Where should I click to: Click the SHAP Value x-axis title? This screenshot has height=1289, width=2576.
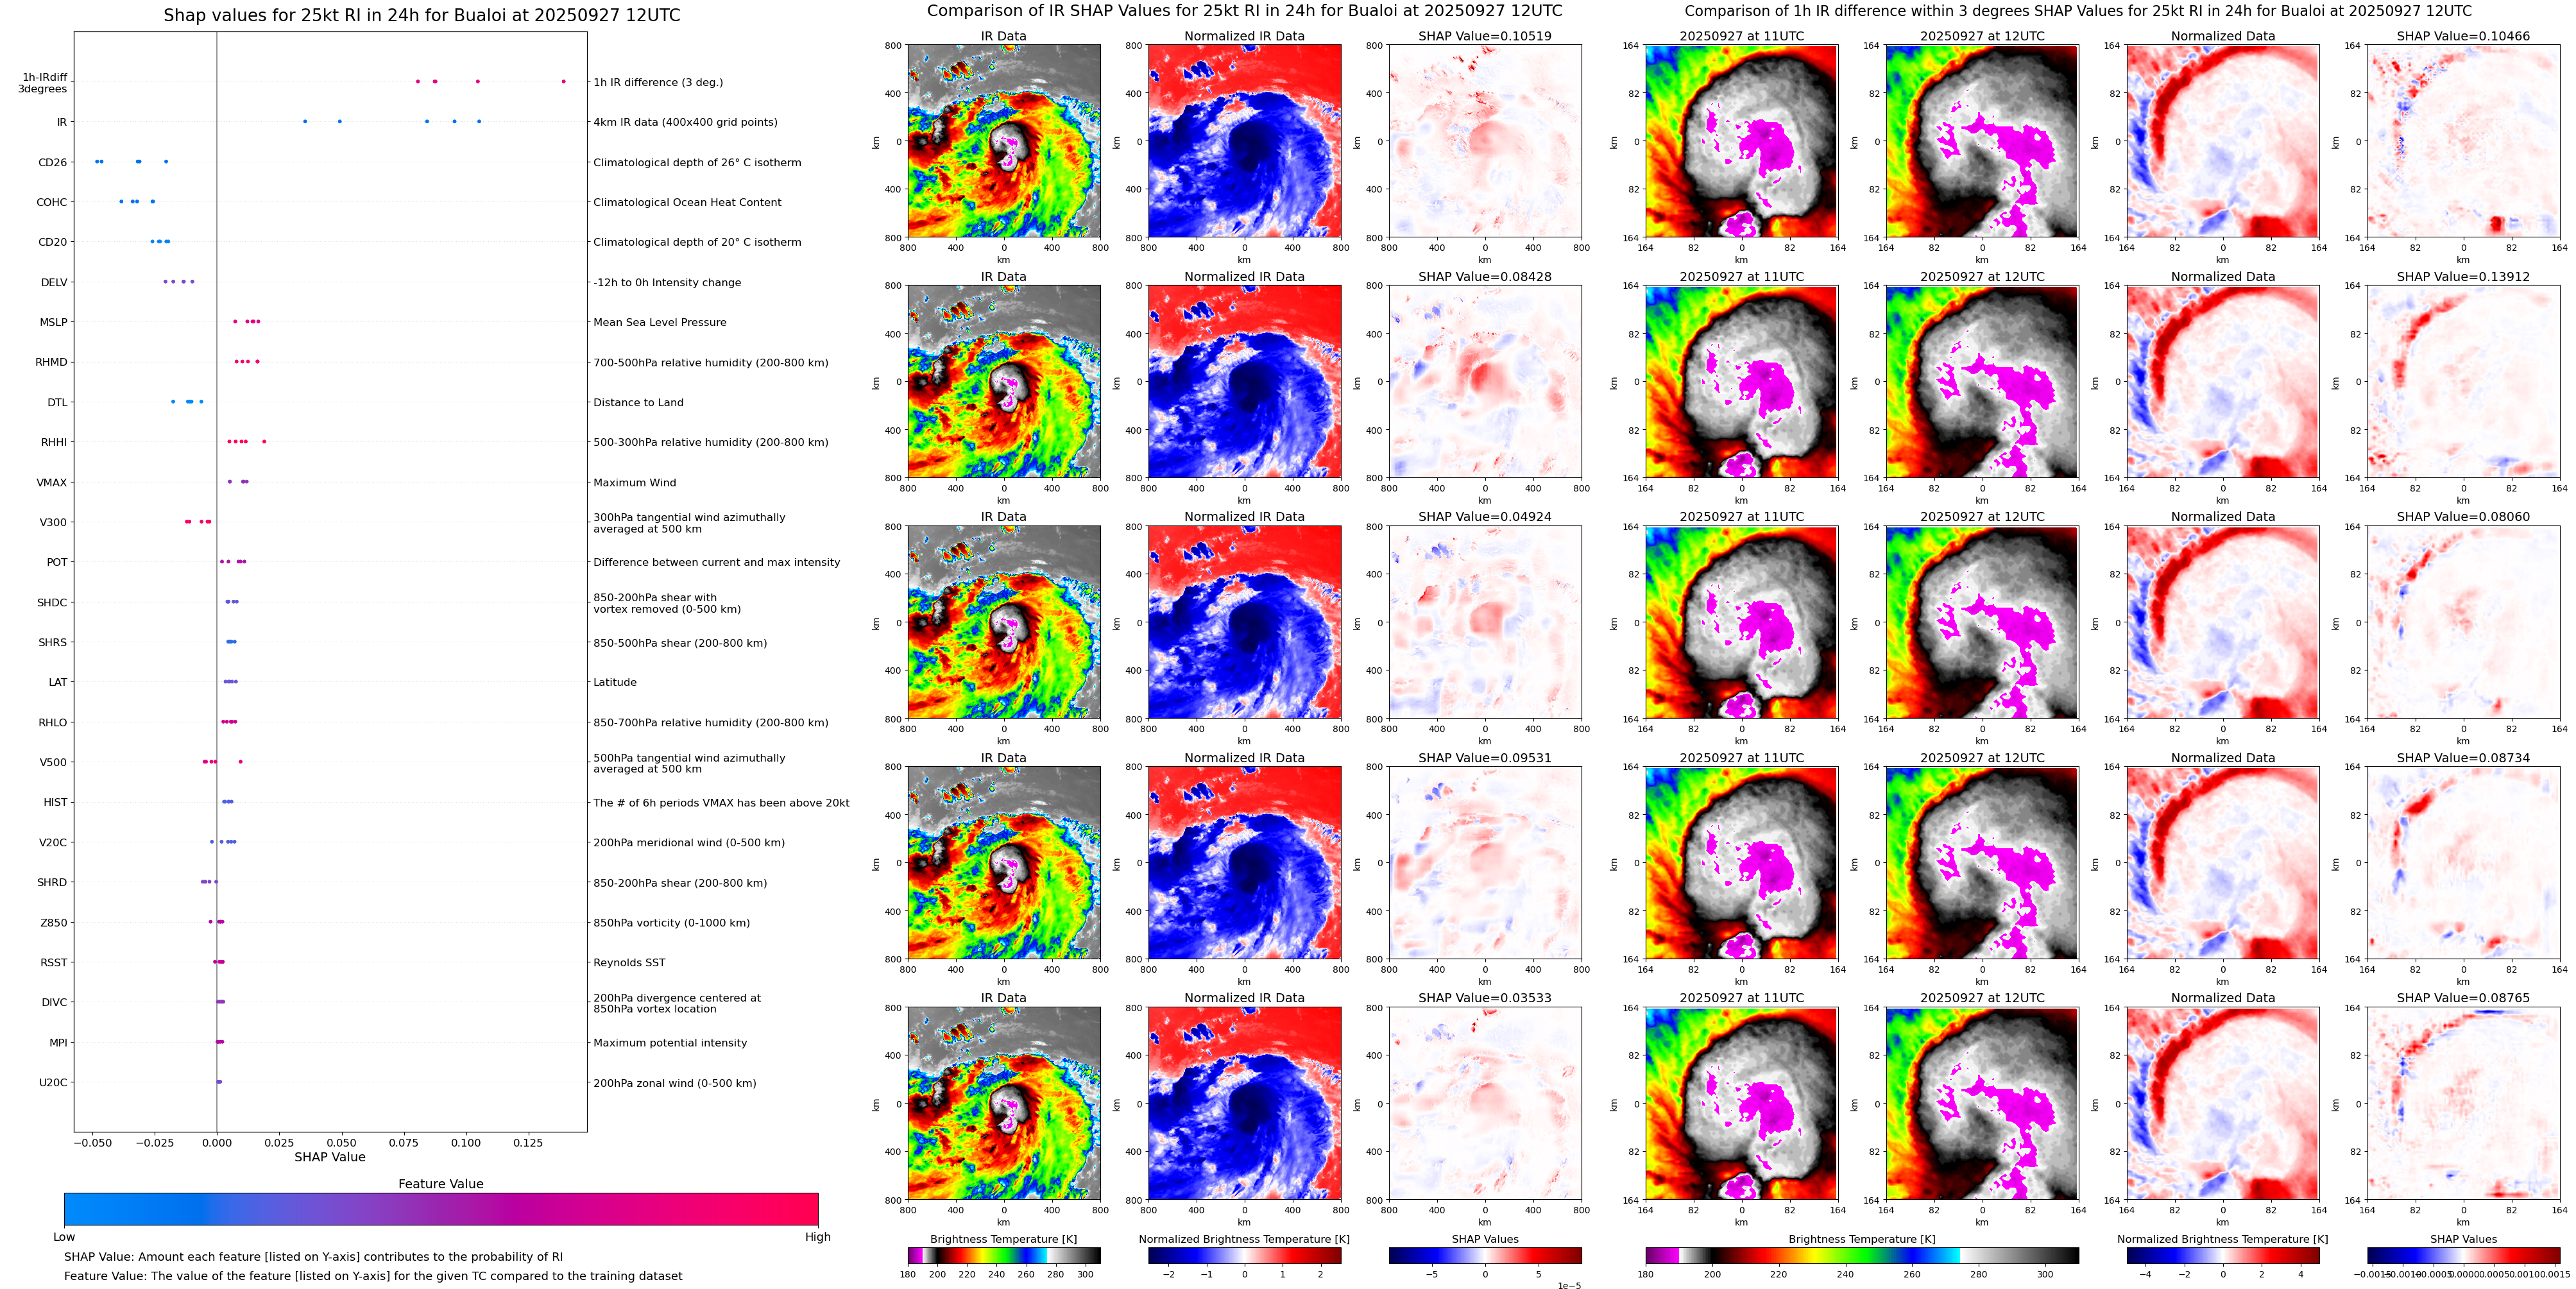[x=329, y=1157]
